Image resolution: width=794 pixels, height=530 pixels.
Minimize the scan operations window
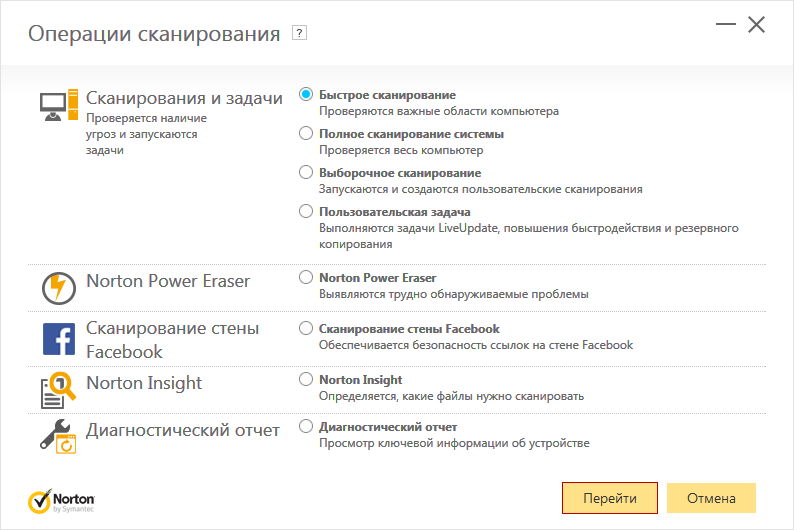726,24
